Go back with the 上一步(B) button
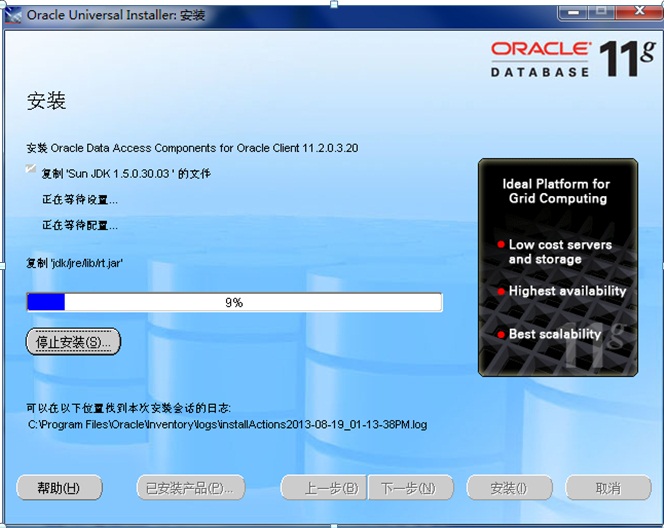 pos(324,488)
